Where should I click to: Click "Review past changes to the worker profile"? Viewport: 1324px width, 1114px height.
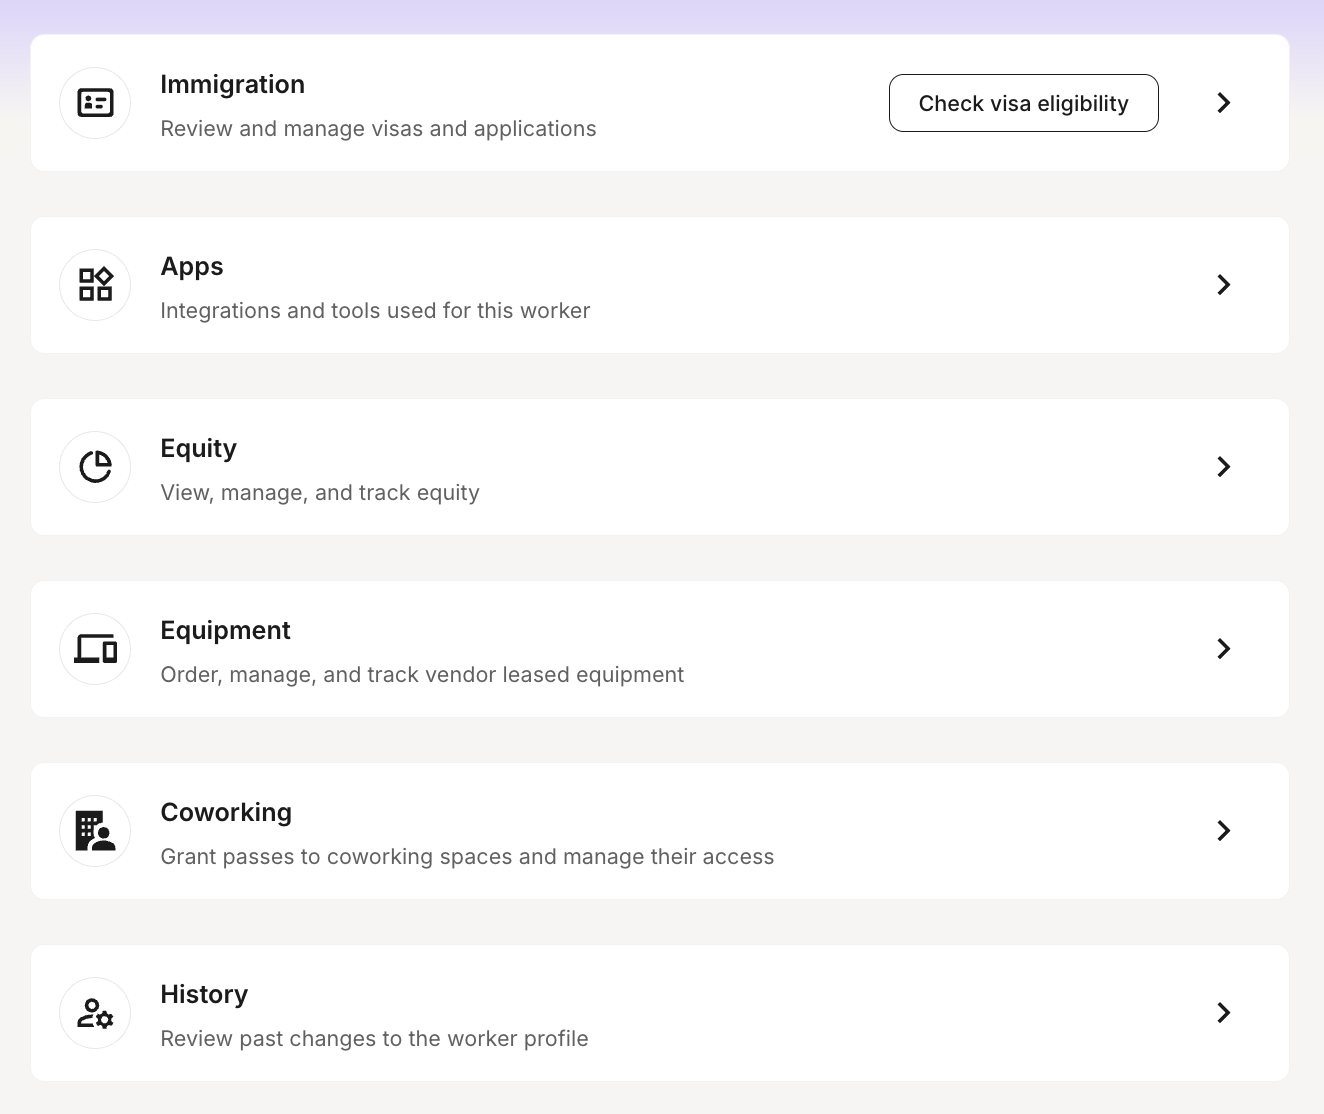click(x=374, y=1039)
